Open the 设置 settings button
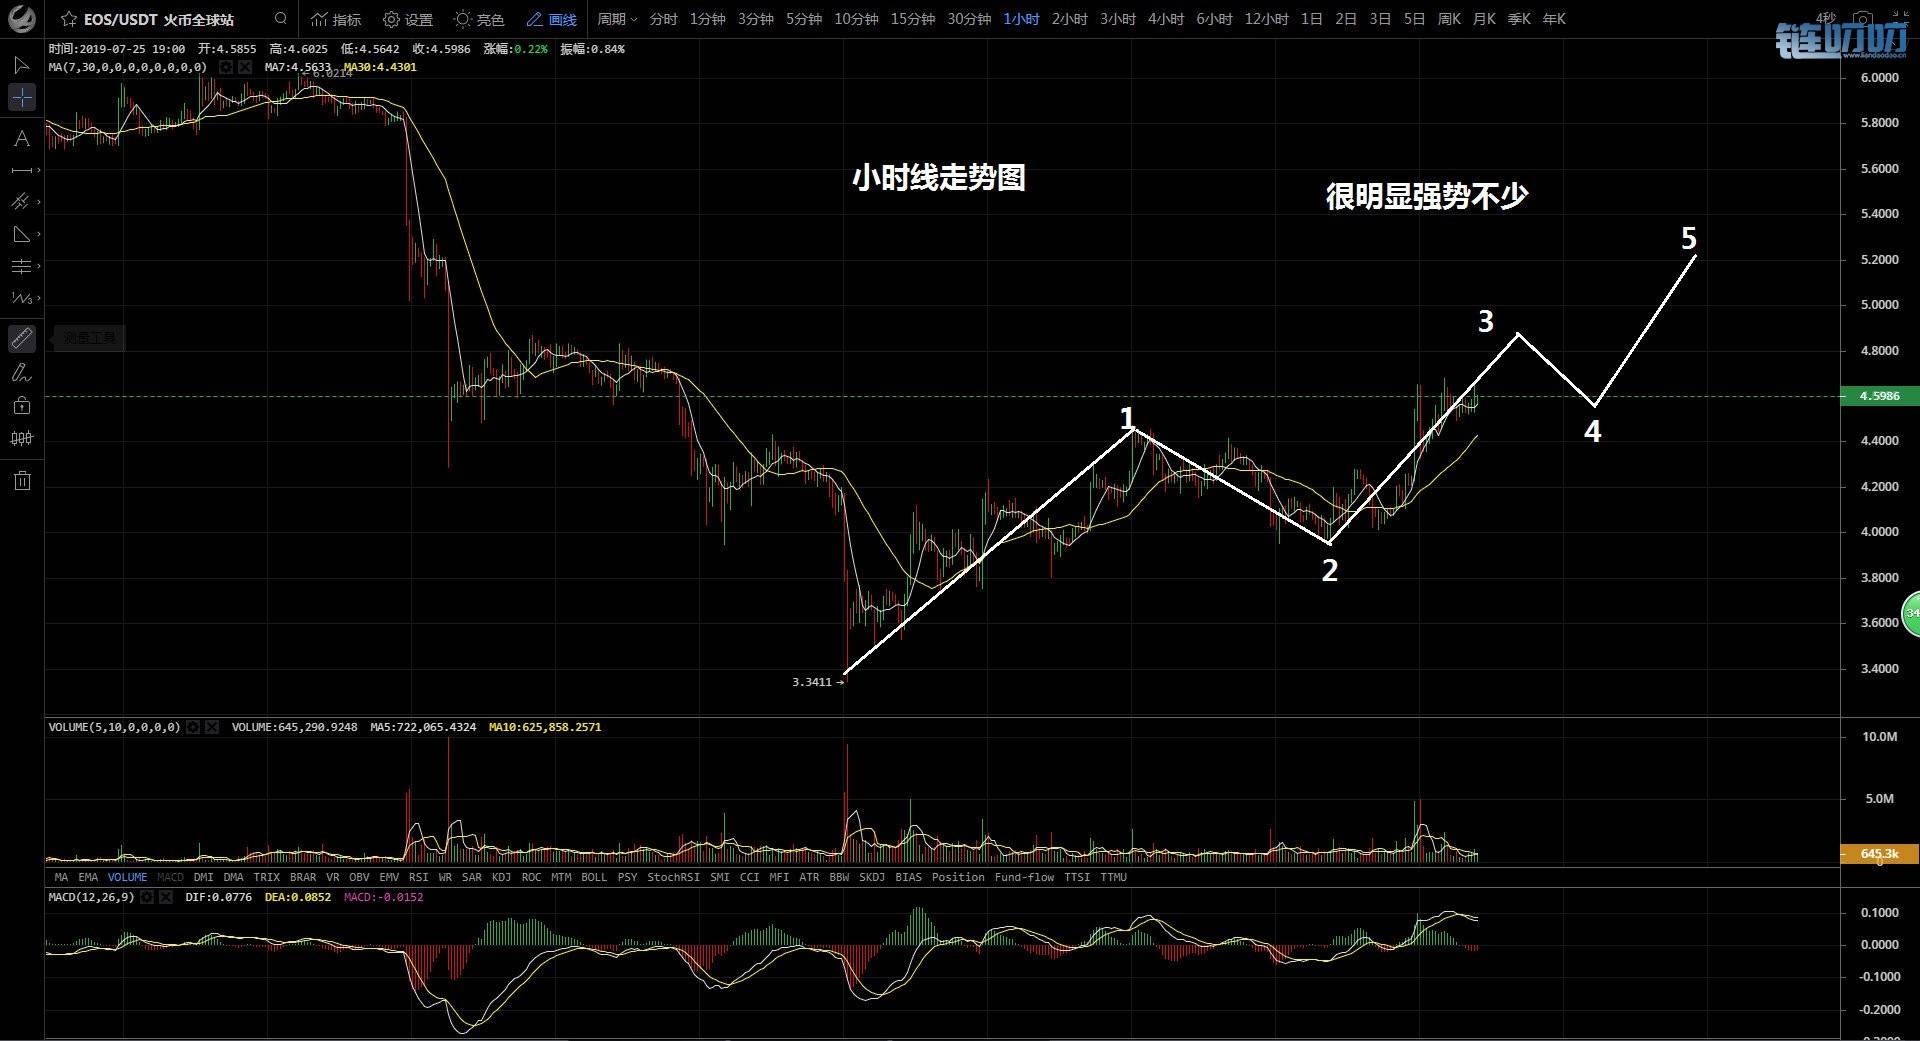Image resolution: width=1920 pixels, height=1041 pixels. 408,19
